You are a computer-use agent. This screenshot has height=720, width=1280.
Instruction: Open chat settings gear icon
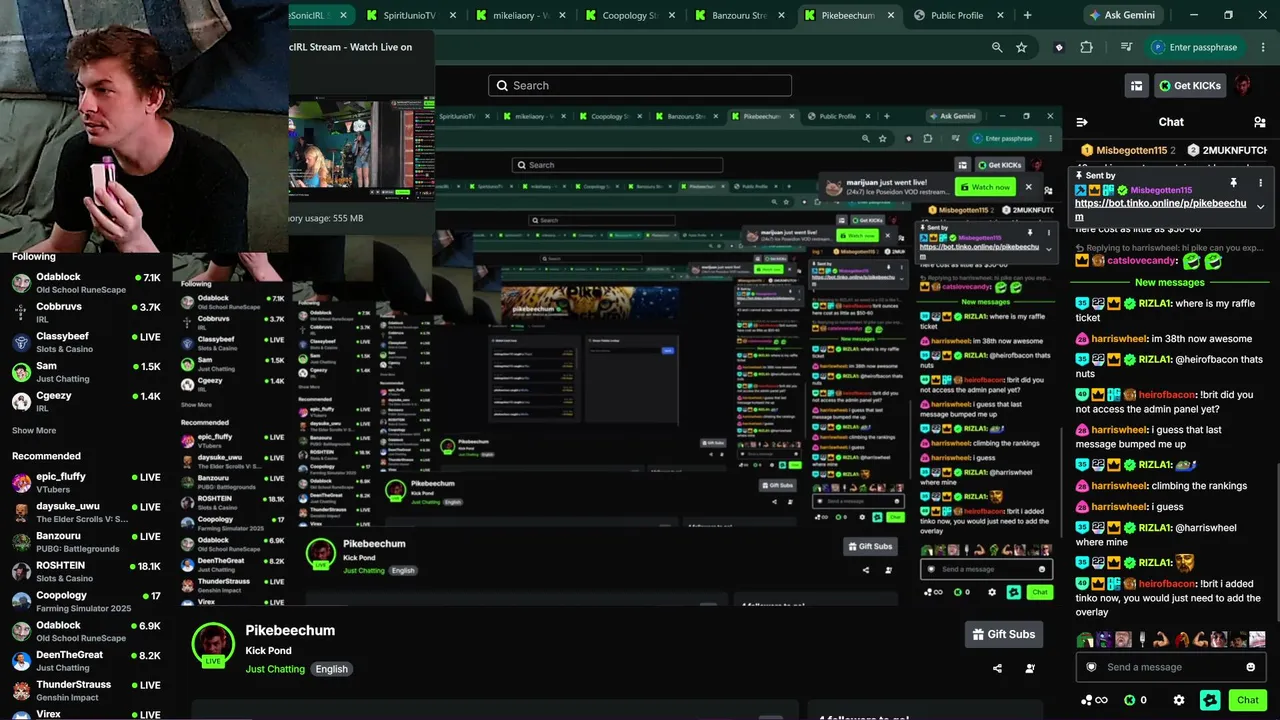click(x=1179, y=700)
